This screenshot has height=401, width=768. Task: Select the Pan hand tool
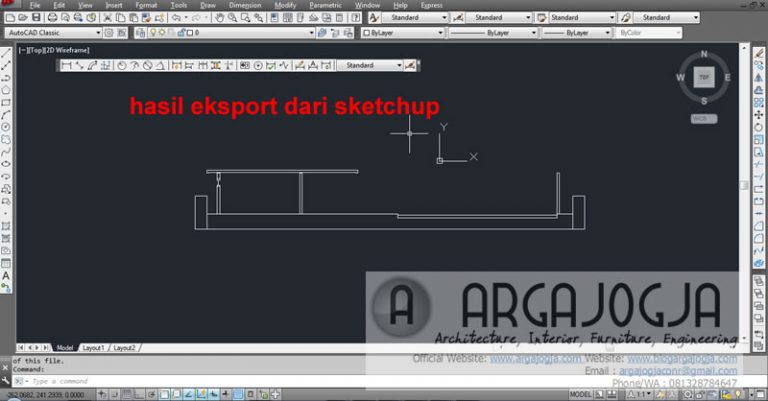pyautogui.click(x=219, y=18)
